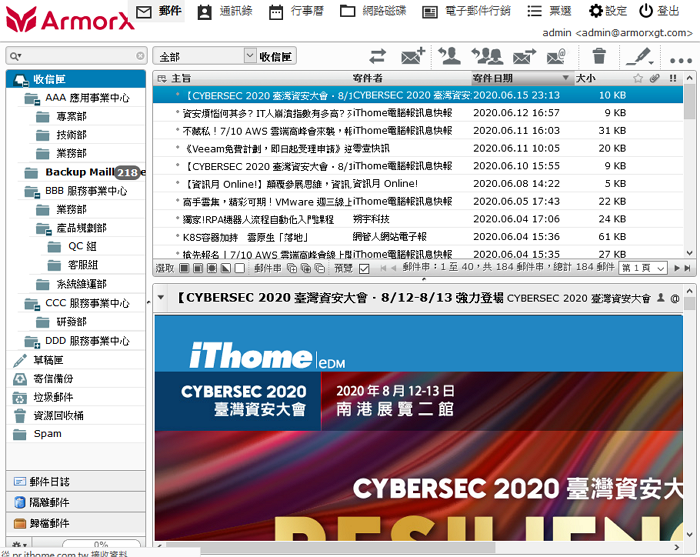
Task: Forward the message with envelope-arrow icon
Action: pyautogui.click(x=524, y=57)
